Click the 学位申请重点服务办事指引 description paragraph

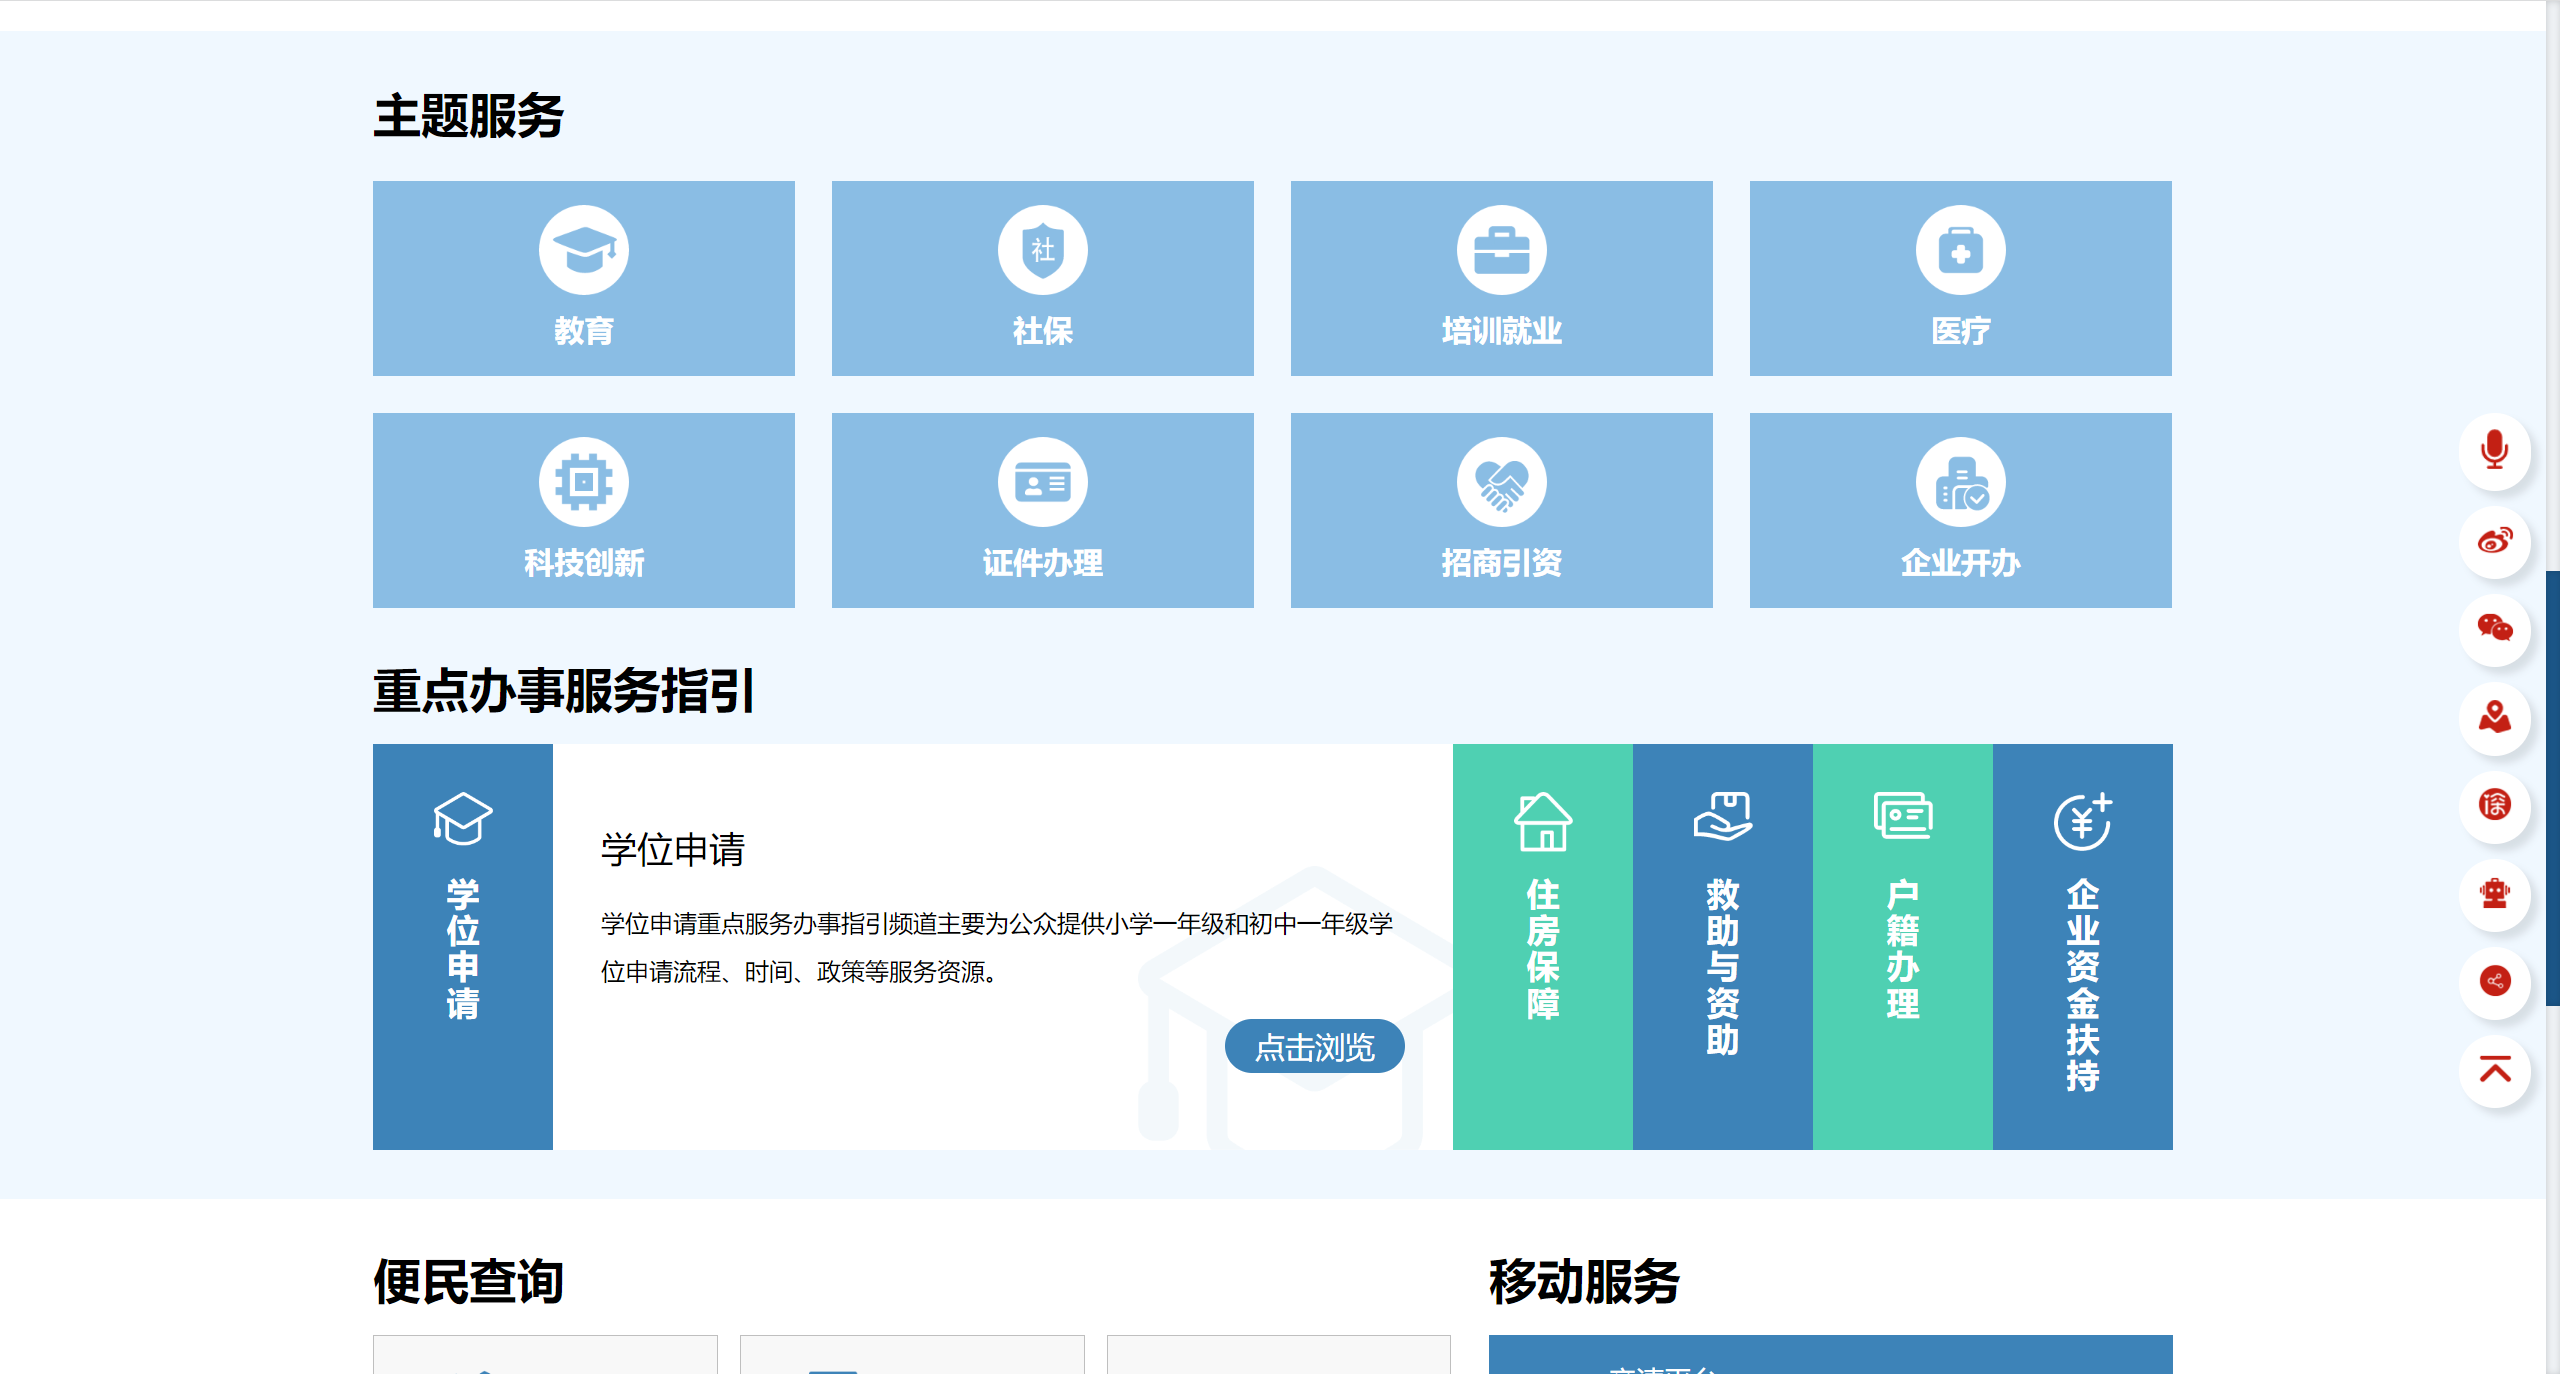[997, 947]
